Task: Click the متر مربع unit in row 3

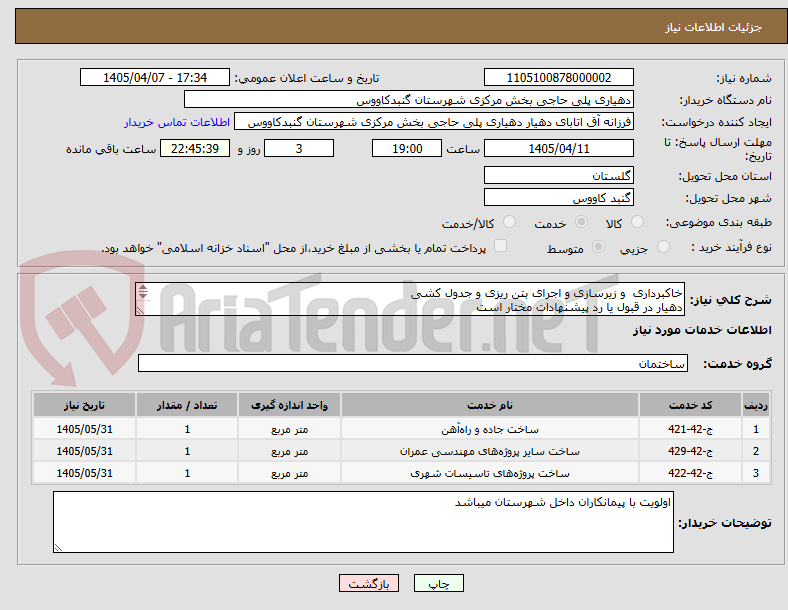Action: pyautogui.click(x=289, y=474)
